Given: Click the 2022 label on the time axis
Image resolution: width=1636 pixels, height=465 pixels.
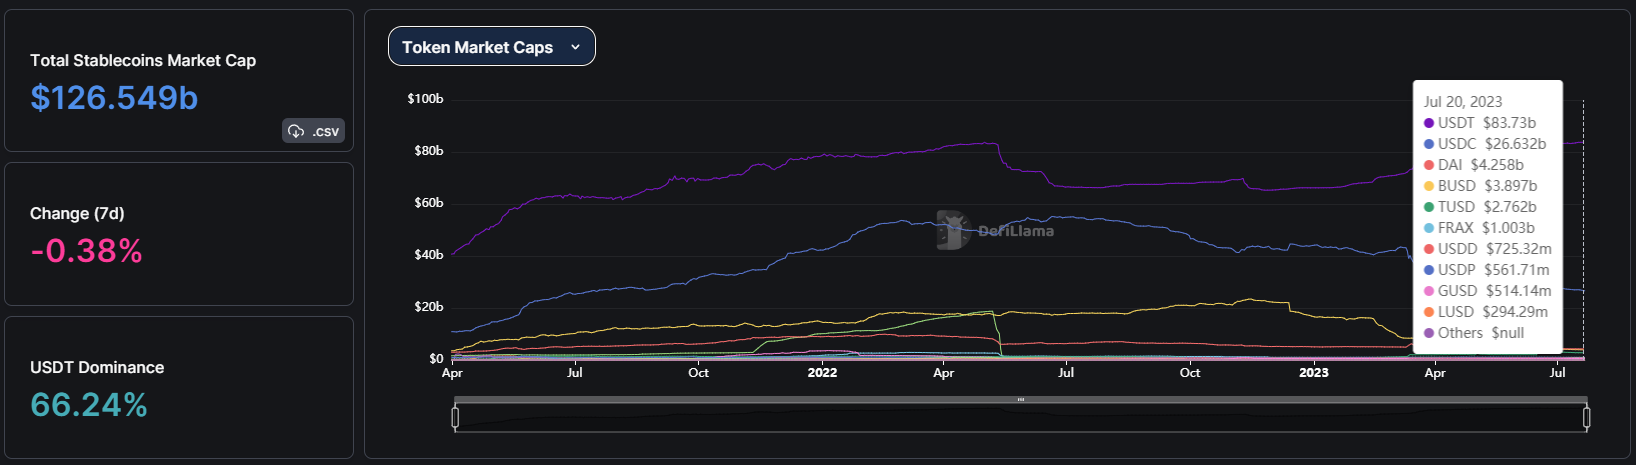Looking at the screenshot, I should pos(821,373).
